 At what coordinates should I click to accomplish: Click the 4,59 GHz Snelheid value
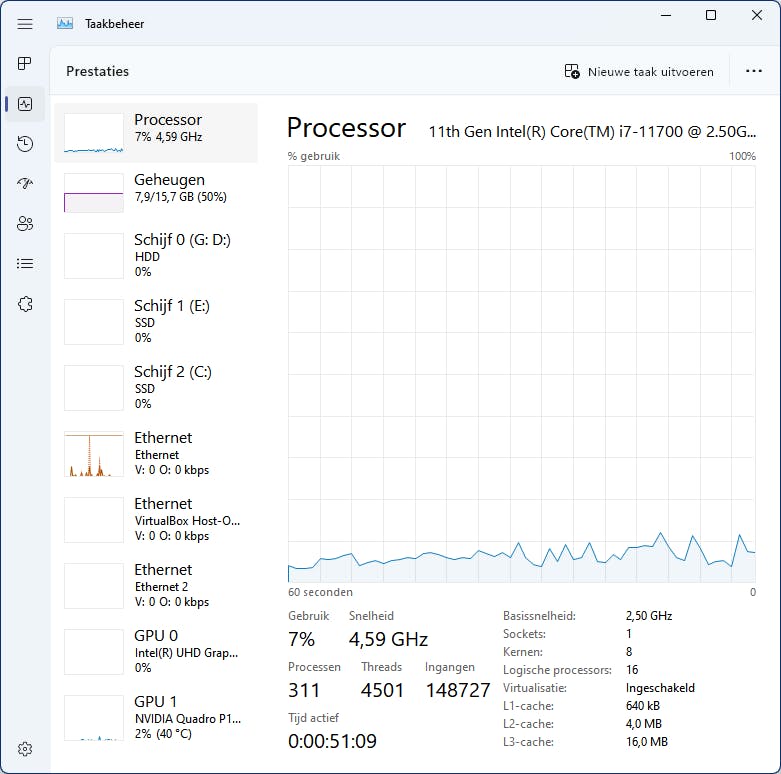(x=389, y=639)
